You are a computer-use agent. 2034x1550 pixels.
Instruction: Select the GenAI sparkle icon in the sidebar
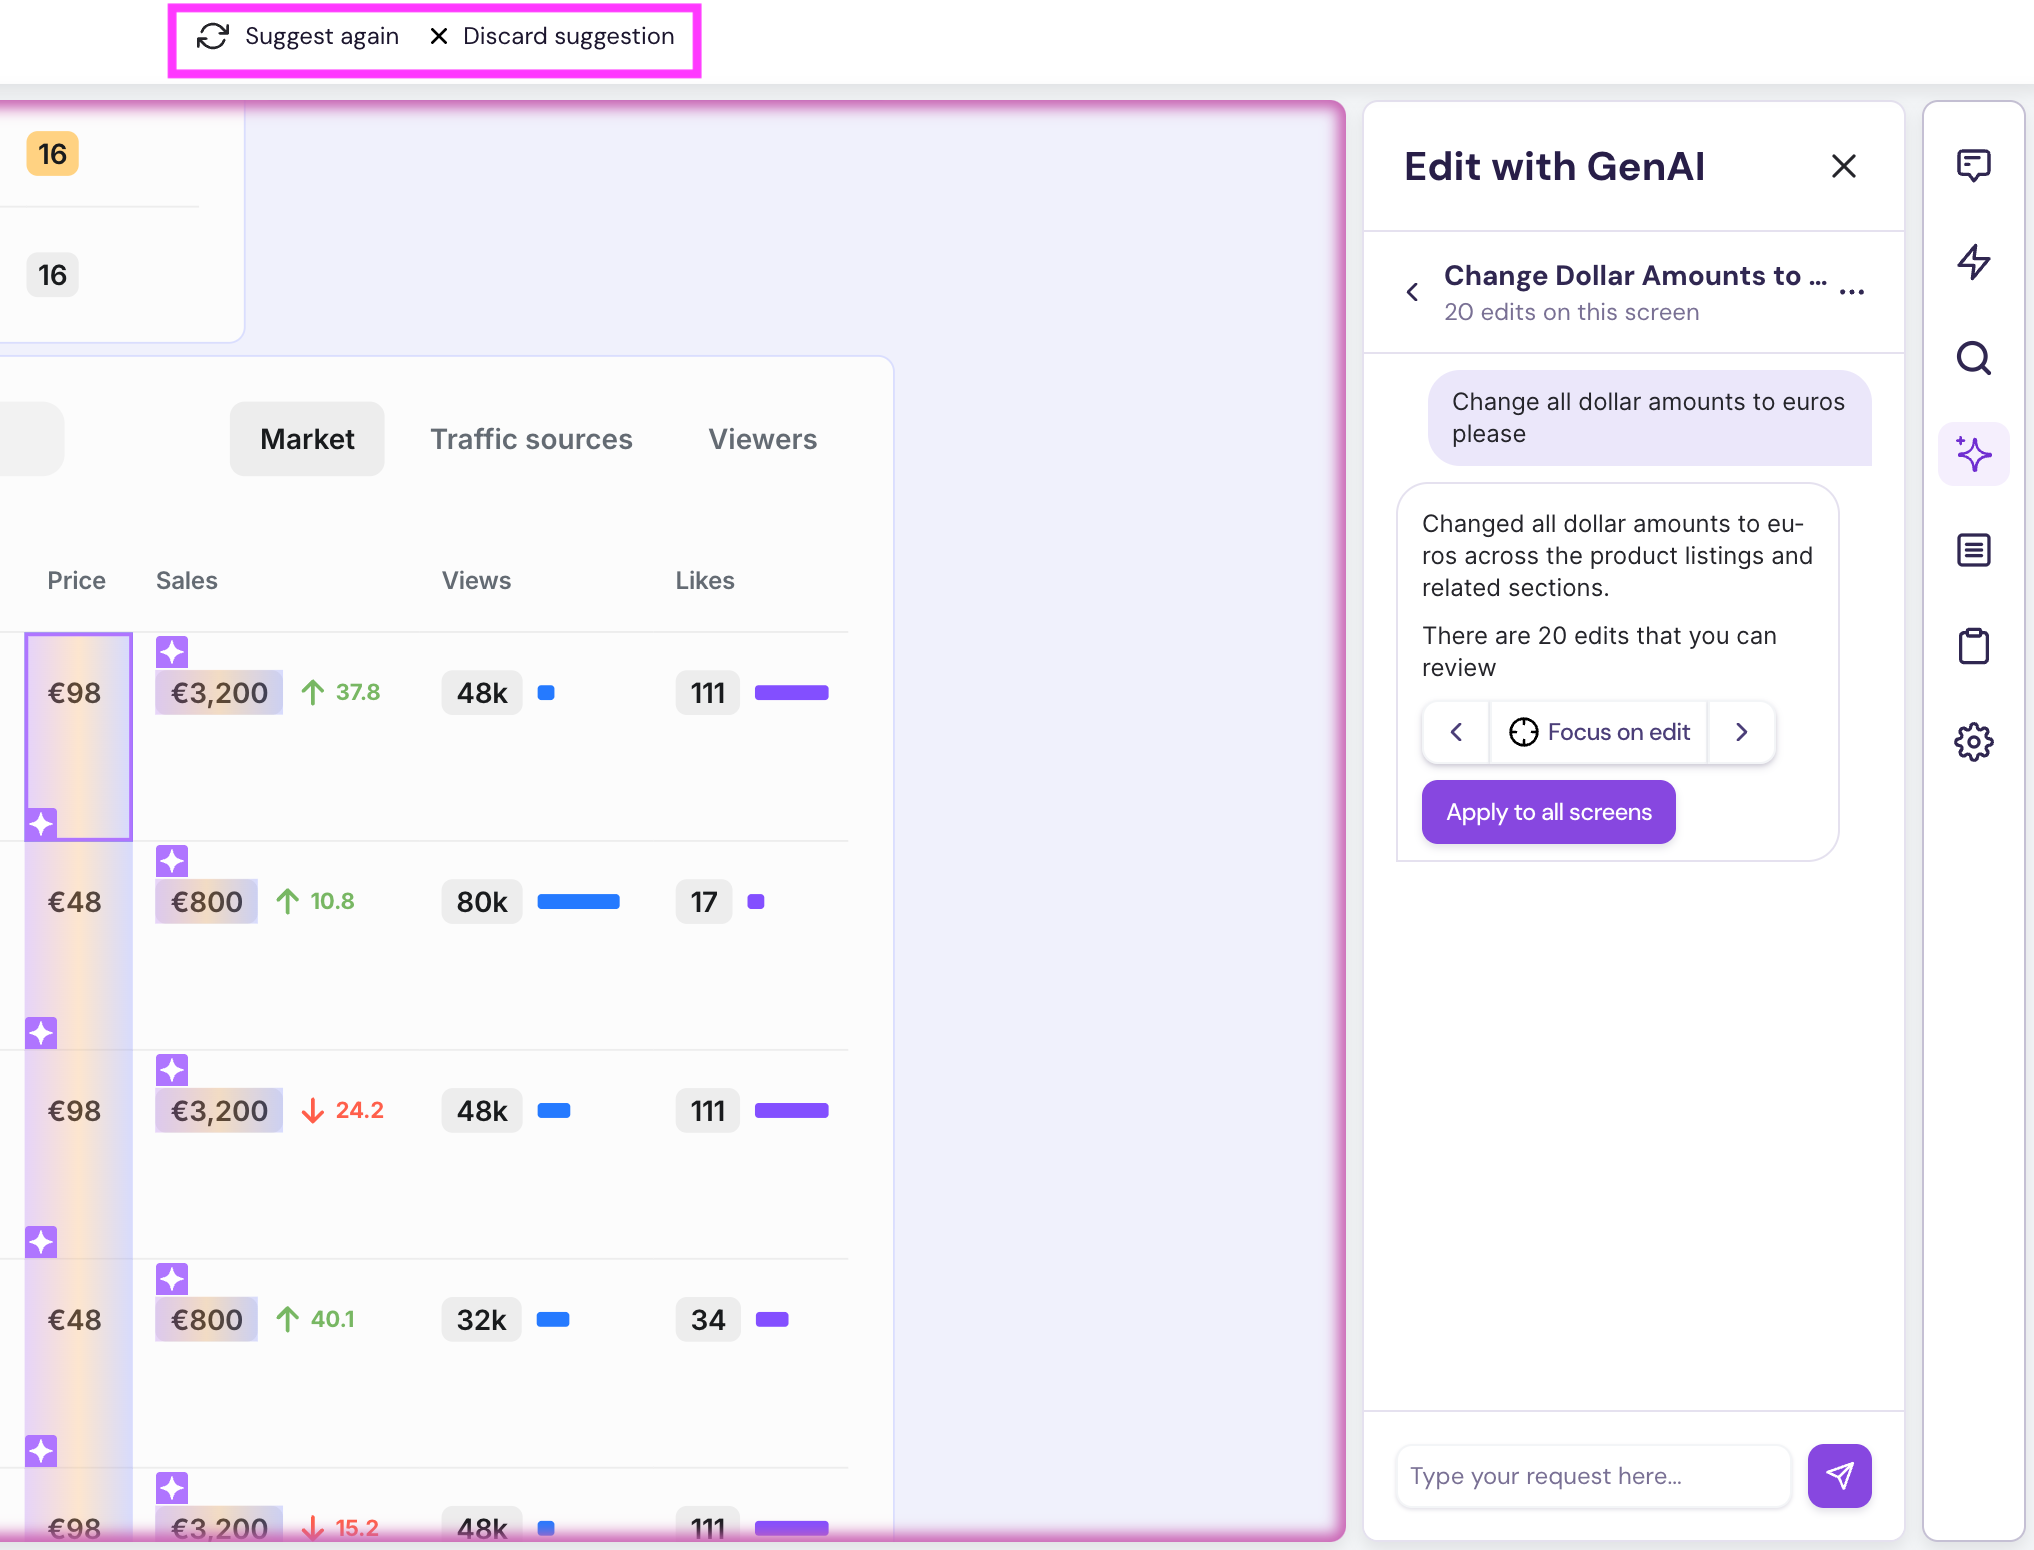coord(1973,454)
